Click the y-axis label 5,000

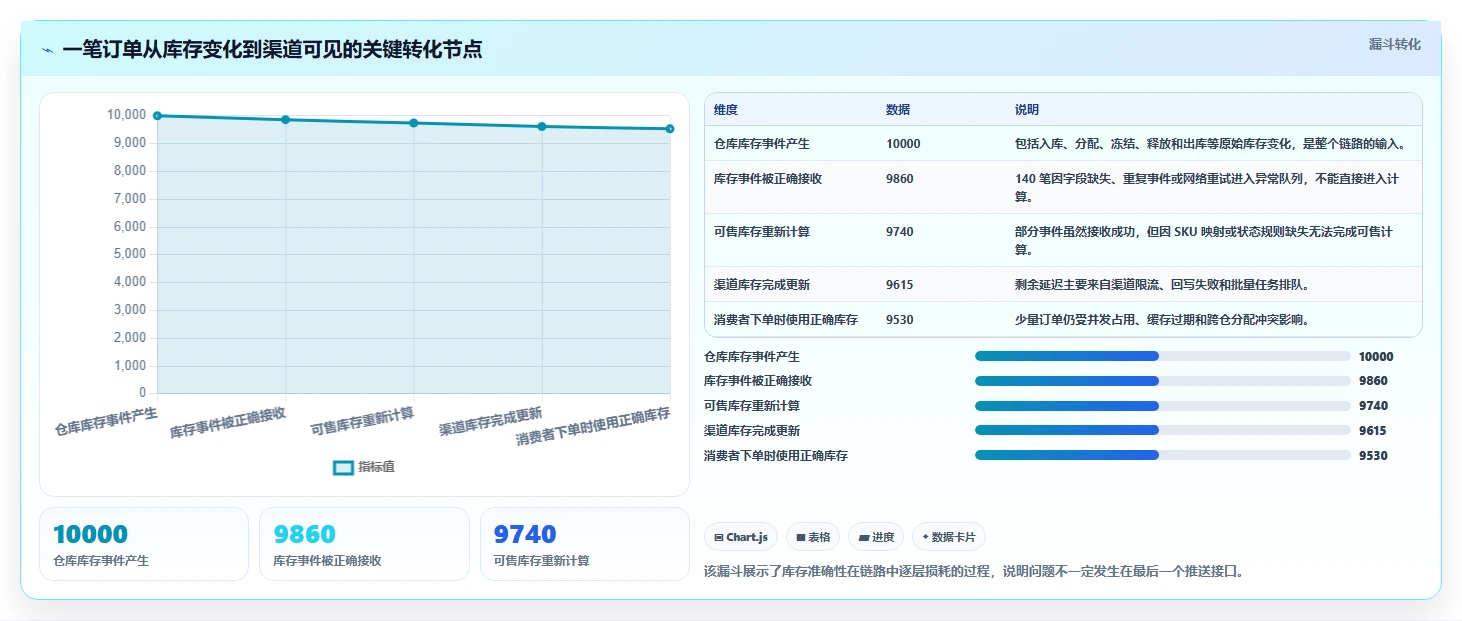coord(130,254)
